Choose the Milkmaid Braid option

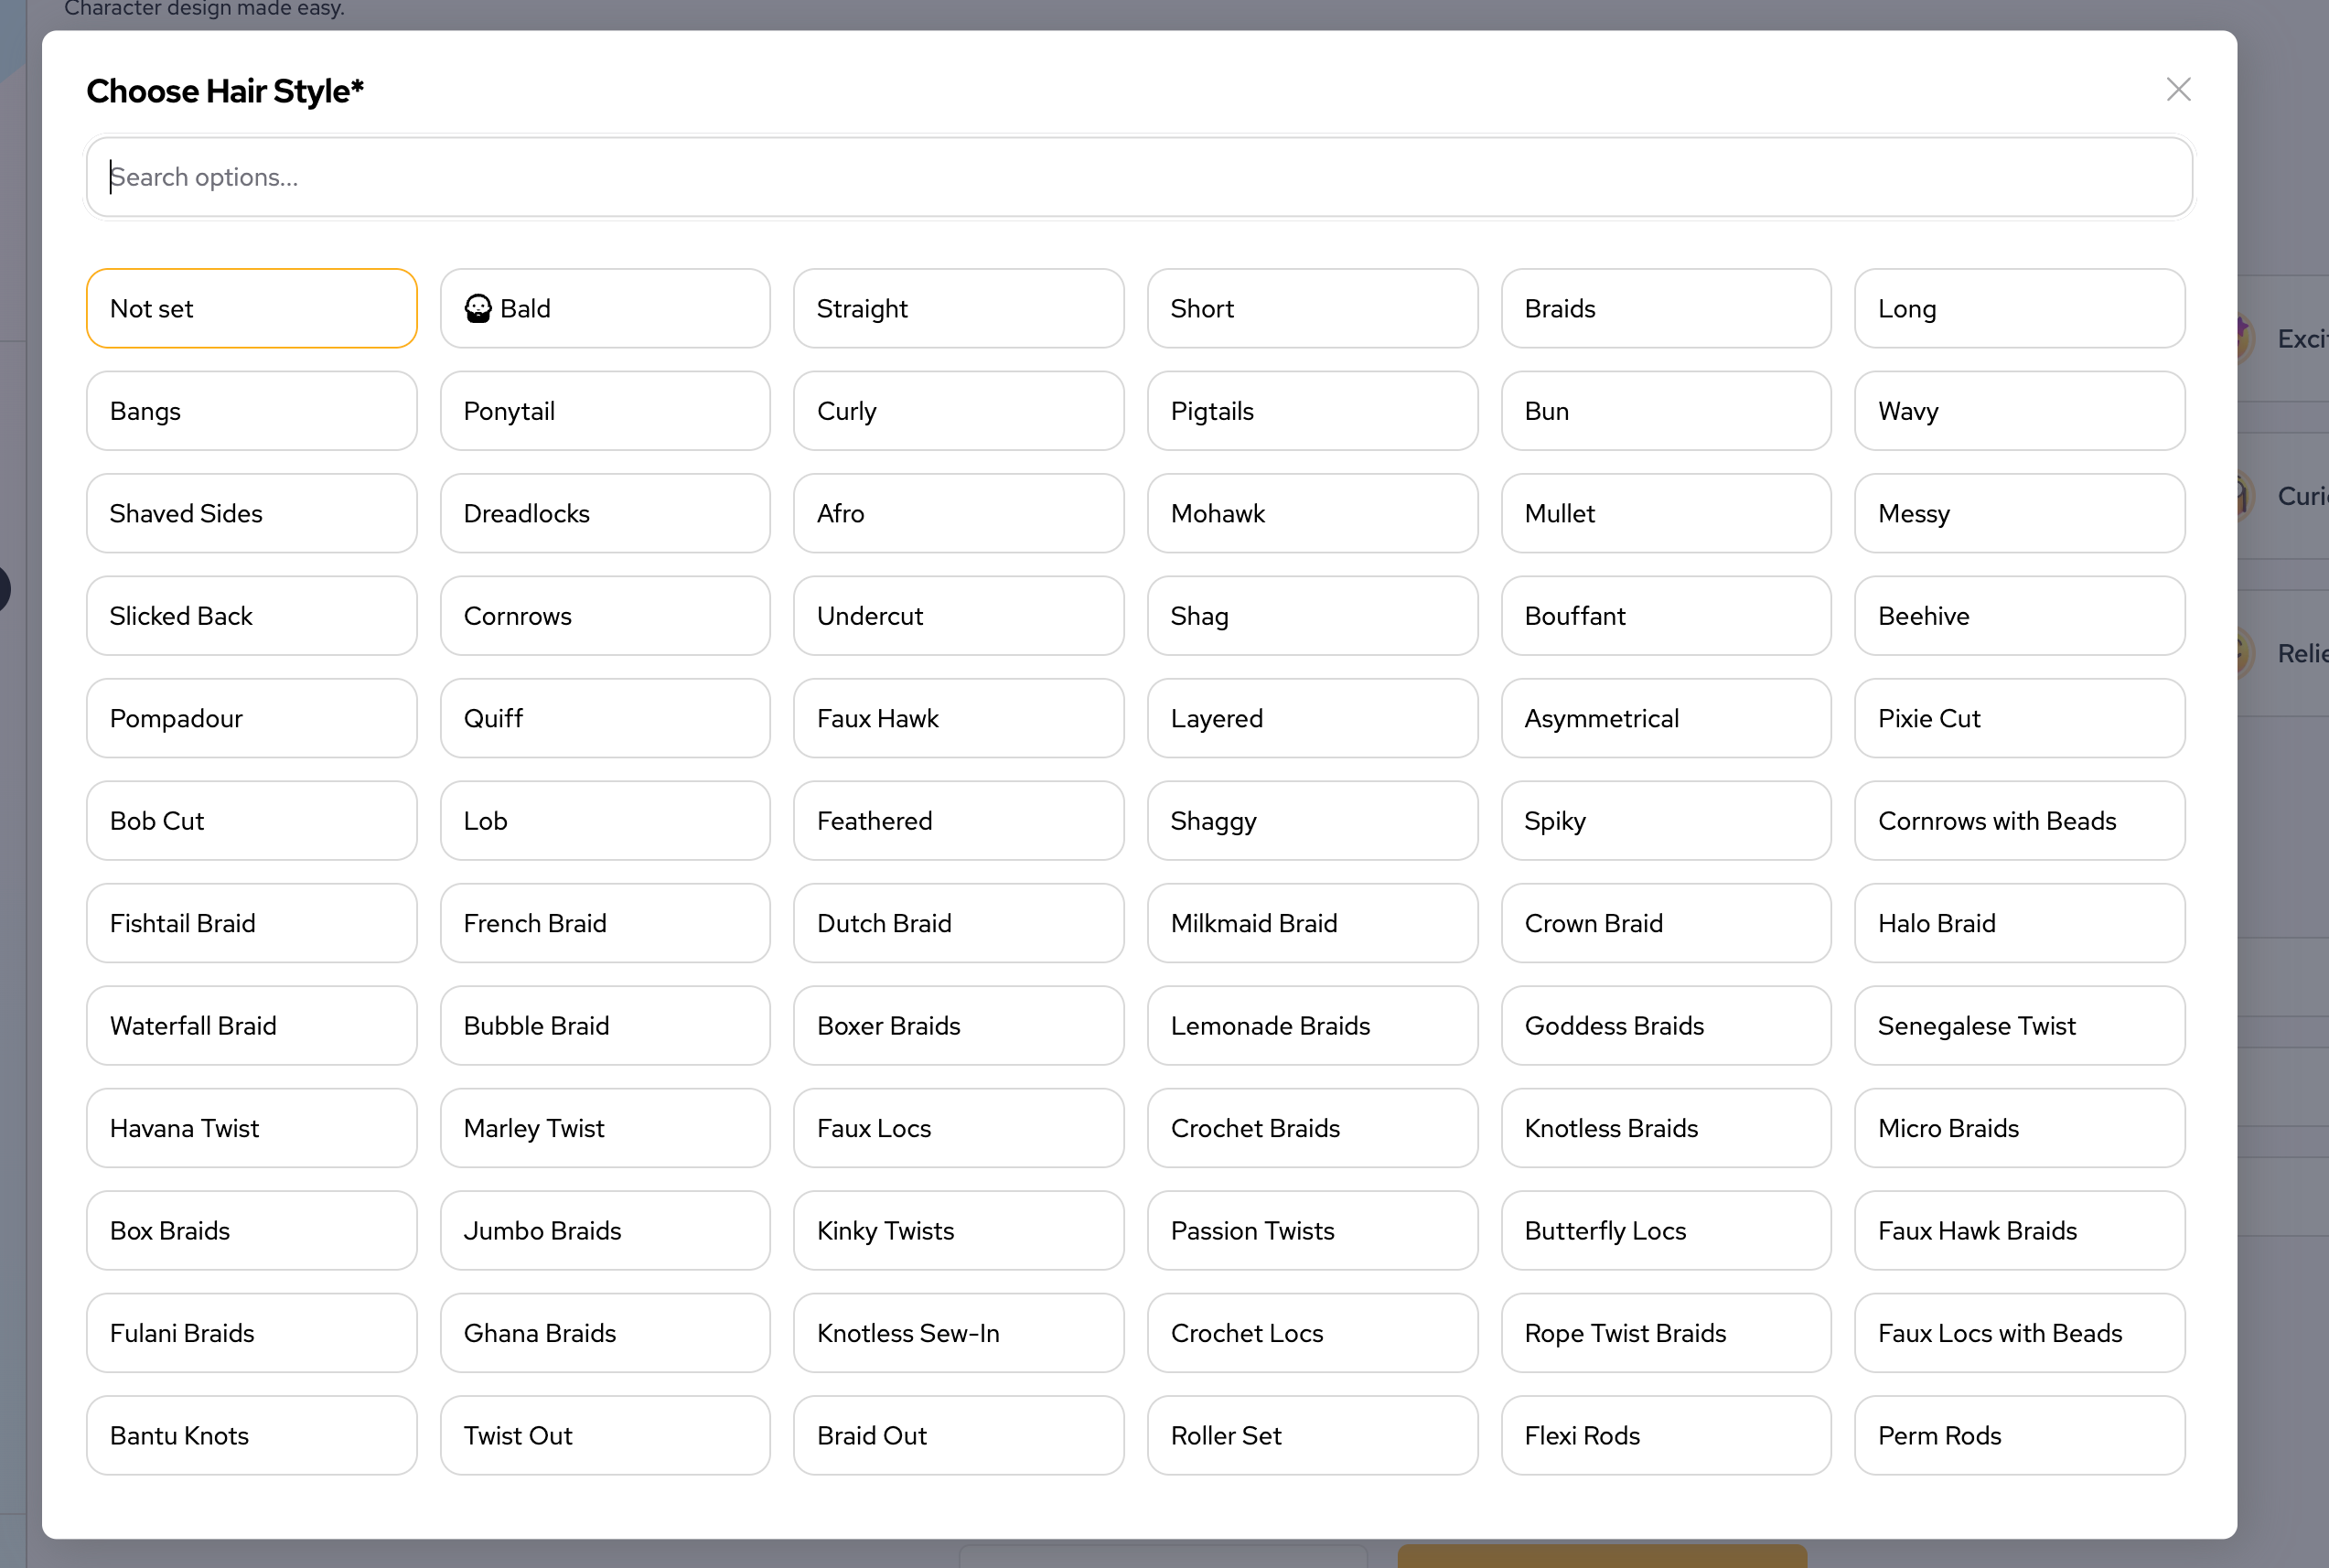coord(1311,923)
